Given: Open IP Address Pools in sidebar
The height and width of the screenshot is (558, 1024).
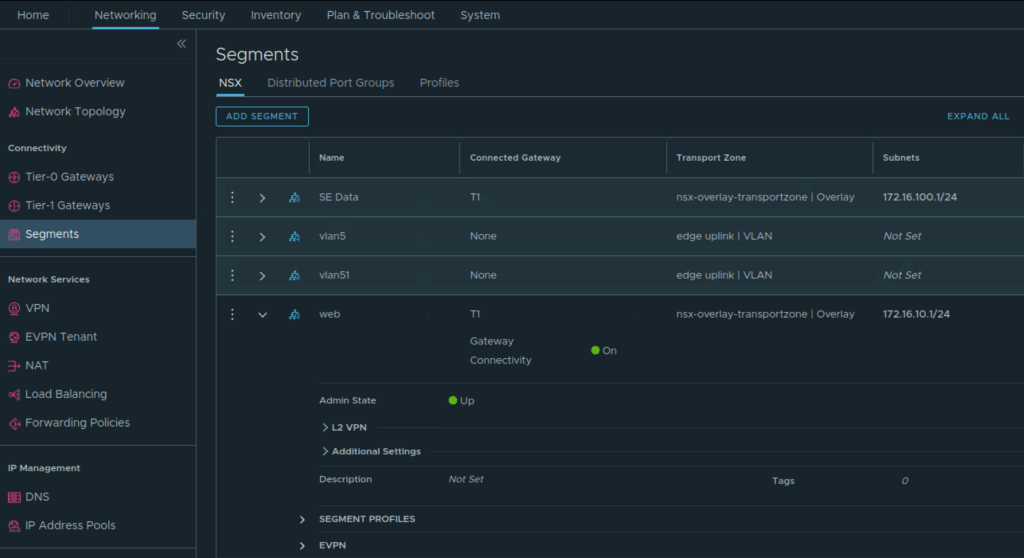Looking at the screenshot, I should [70, 525].
